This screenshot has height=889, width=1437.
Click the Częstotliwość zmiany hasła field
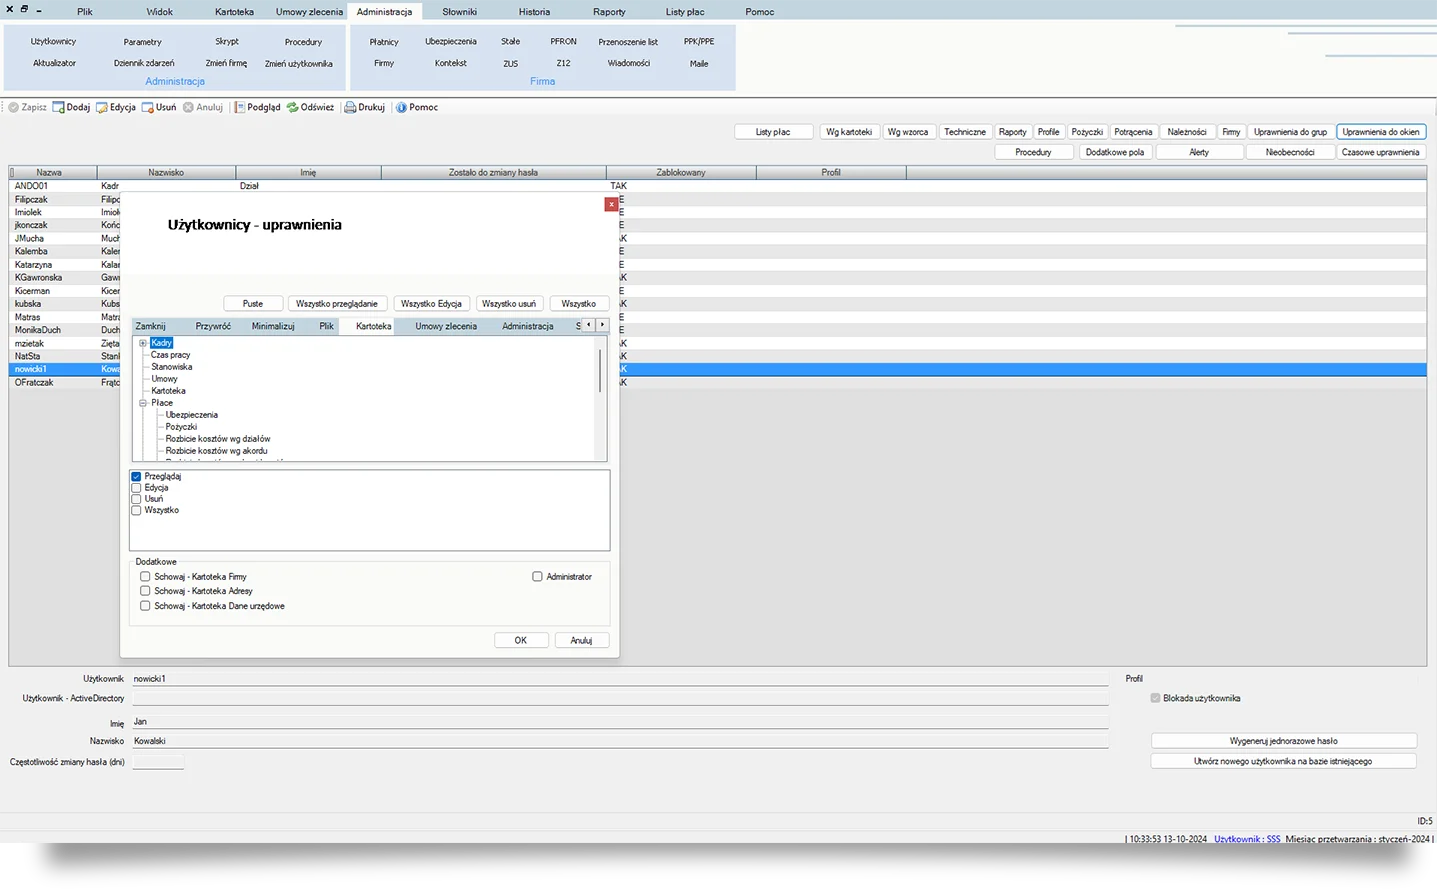pos(158,762)
